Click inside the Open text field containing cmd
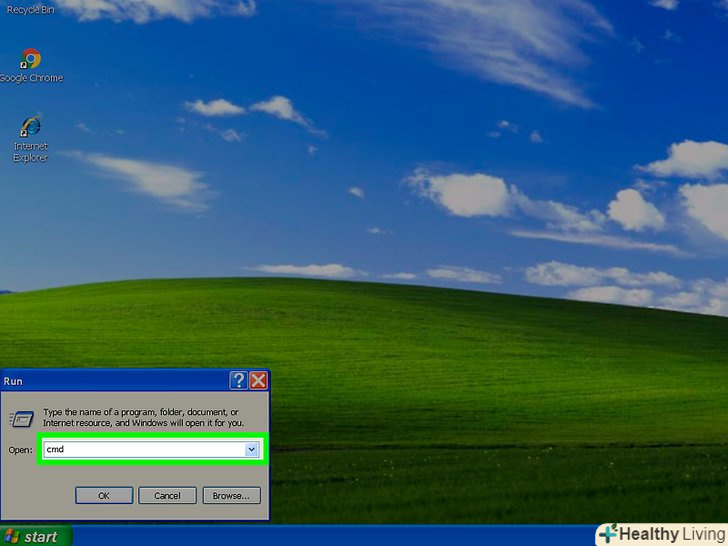The height and width of the screenshot is (546, 728). pyautogui.click(x=151, y=449)
